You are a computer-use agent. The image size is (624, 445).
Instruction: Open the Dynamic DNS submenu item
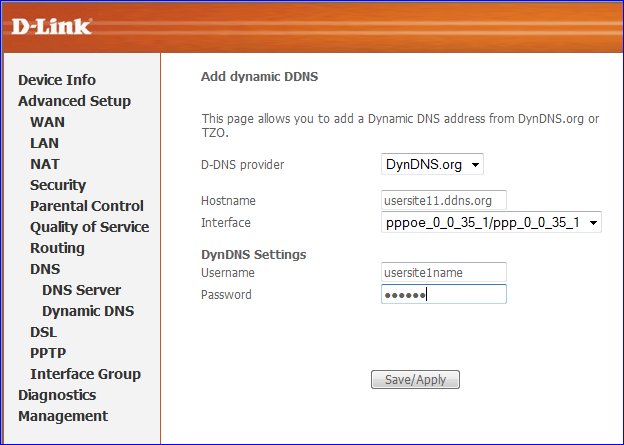[88, 311]
